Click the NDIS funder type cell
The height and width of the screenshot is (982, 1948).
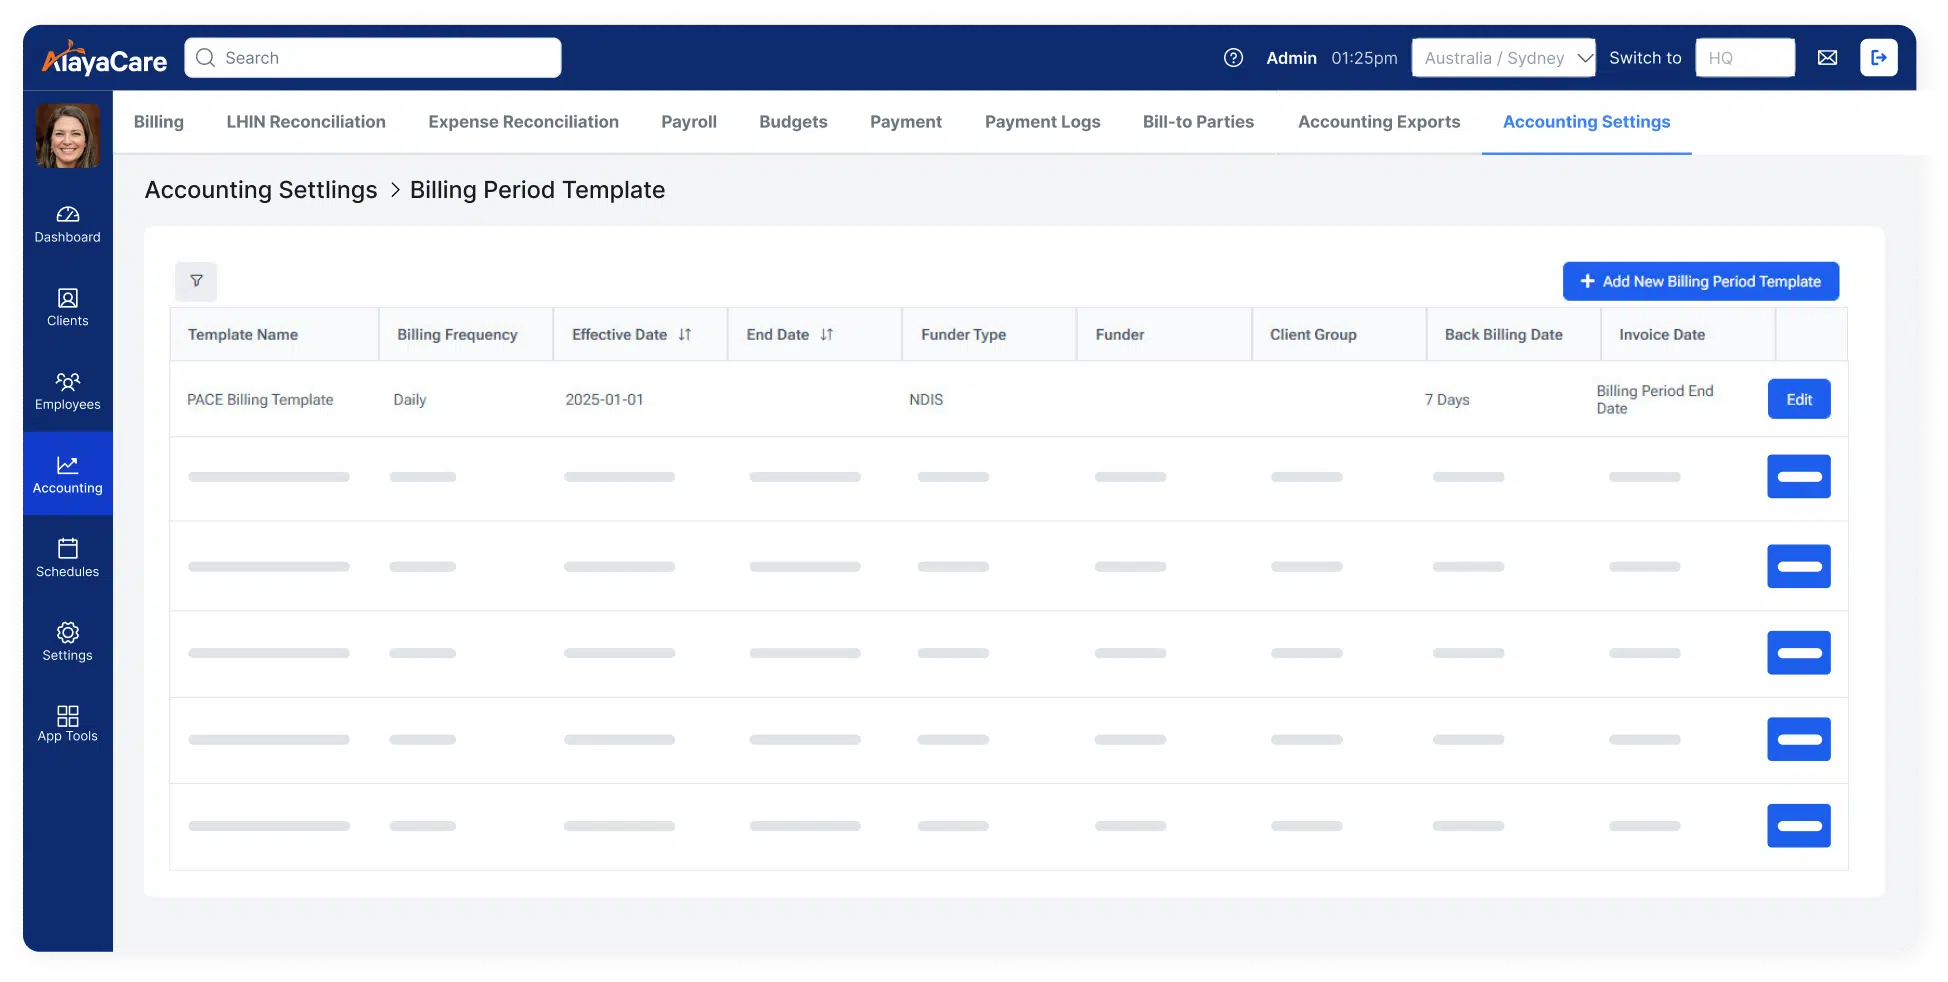pos(926,400)
